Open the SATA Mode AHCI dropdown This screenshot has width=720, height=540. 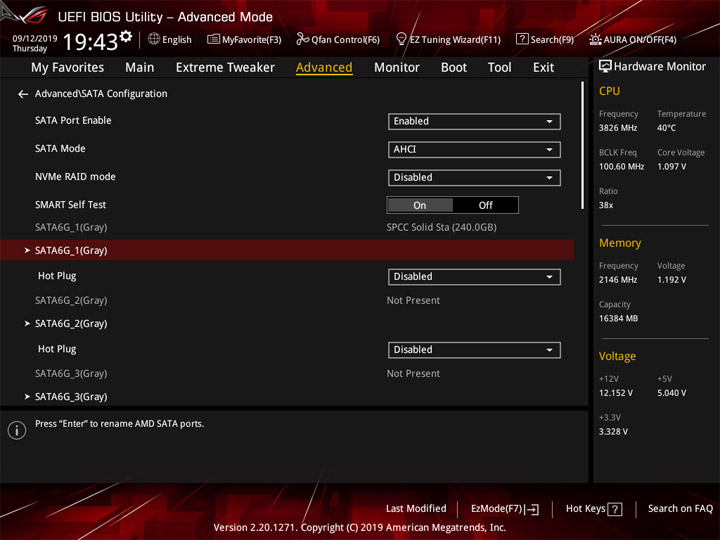[x=474, y=150]
